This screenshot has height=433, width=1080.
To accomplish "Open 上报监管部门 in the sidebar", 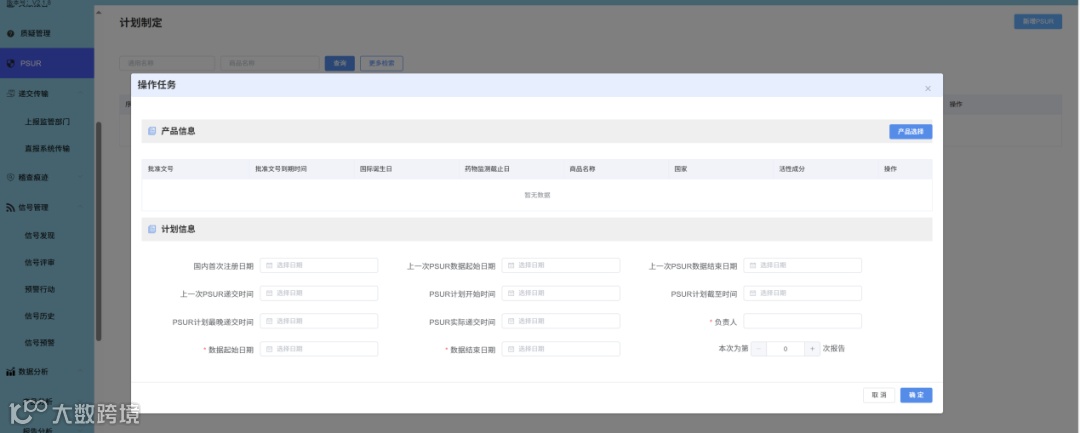I will tap(47, 121).
